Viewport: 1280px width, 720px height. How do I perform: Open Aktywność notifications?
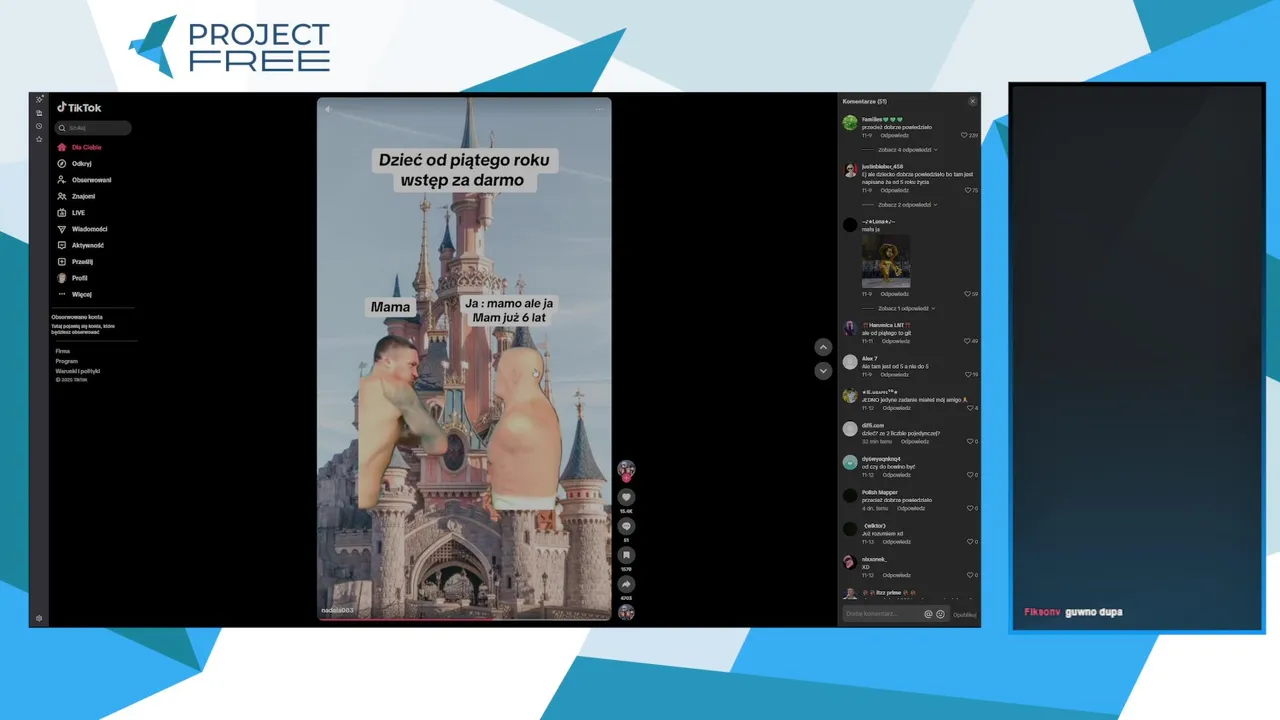tap(80, 245)
